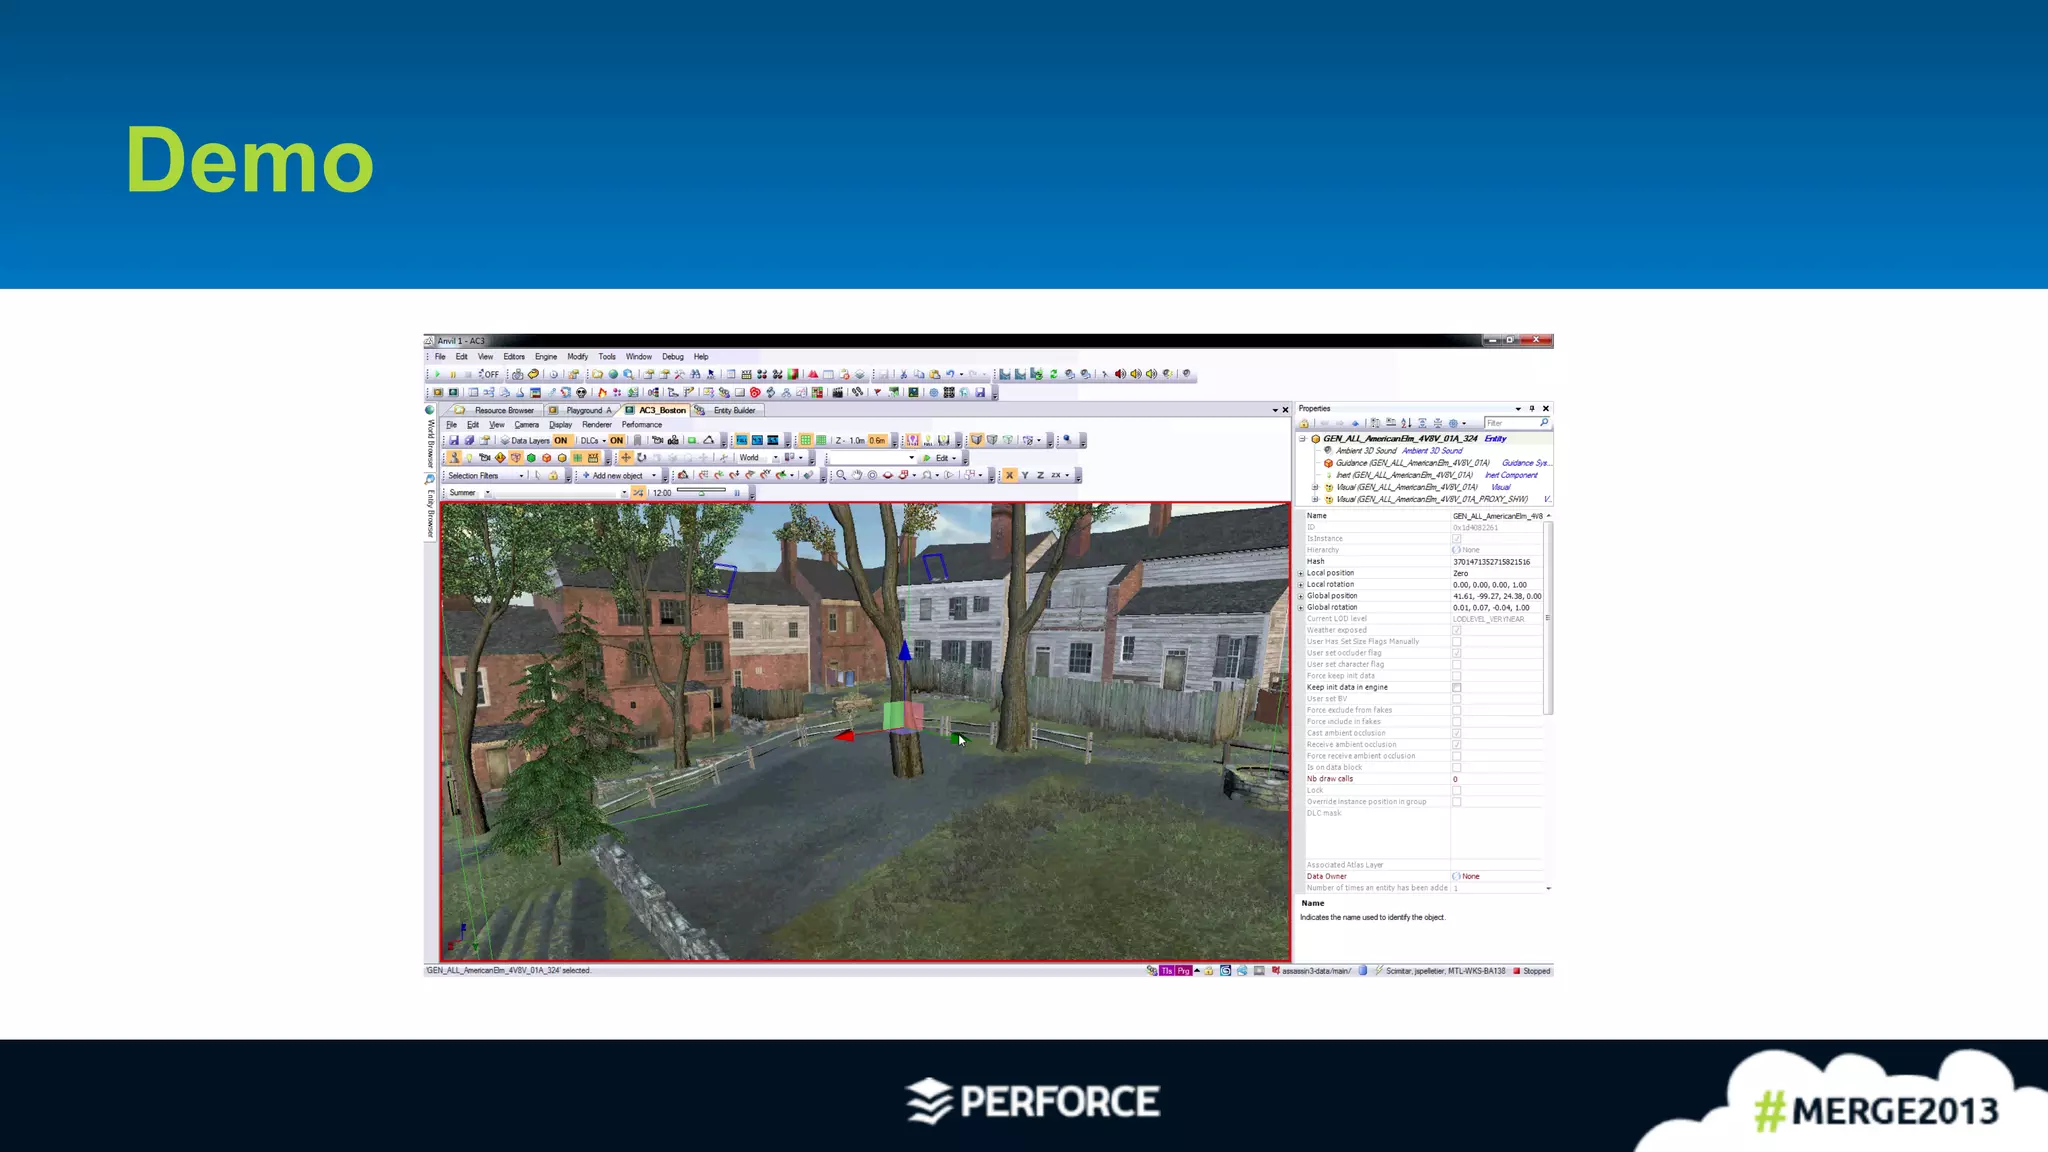
Task: Click the pin icon on Properties panel
Action: tap(1531, 408)
